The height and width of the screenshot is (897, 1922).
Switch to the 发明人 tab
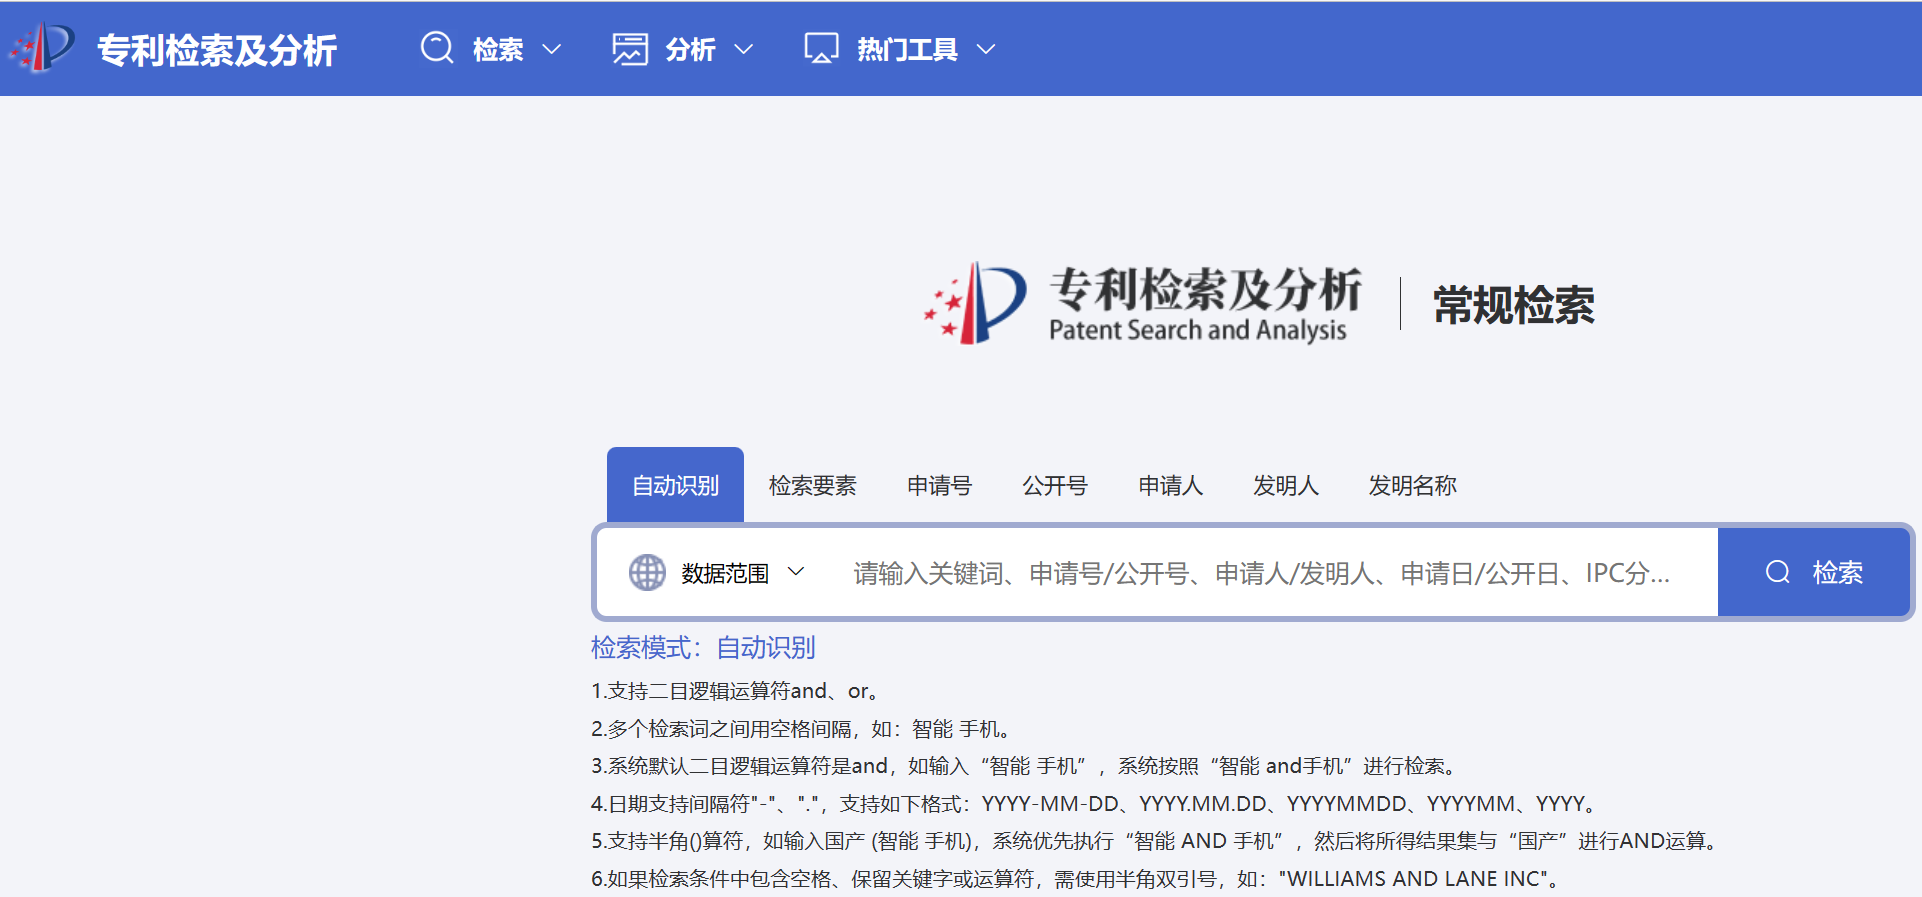coord(1285,486)
